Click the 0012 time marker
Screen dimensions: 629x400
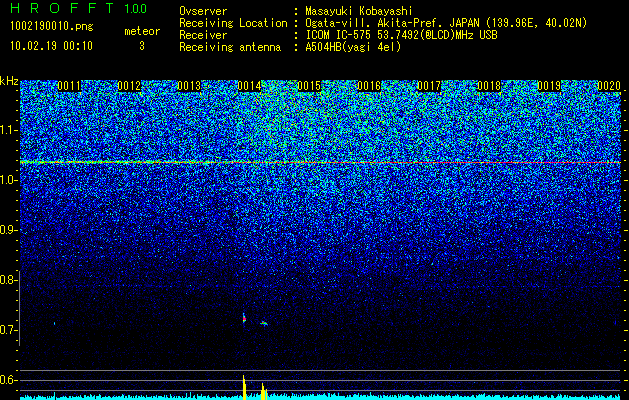point(129,86)
